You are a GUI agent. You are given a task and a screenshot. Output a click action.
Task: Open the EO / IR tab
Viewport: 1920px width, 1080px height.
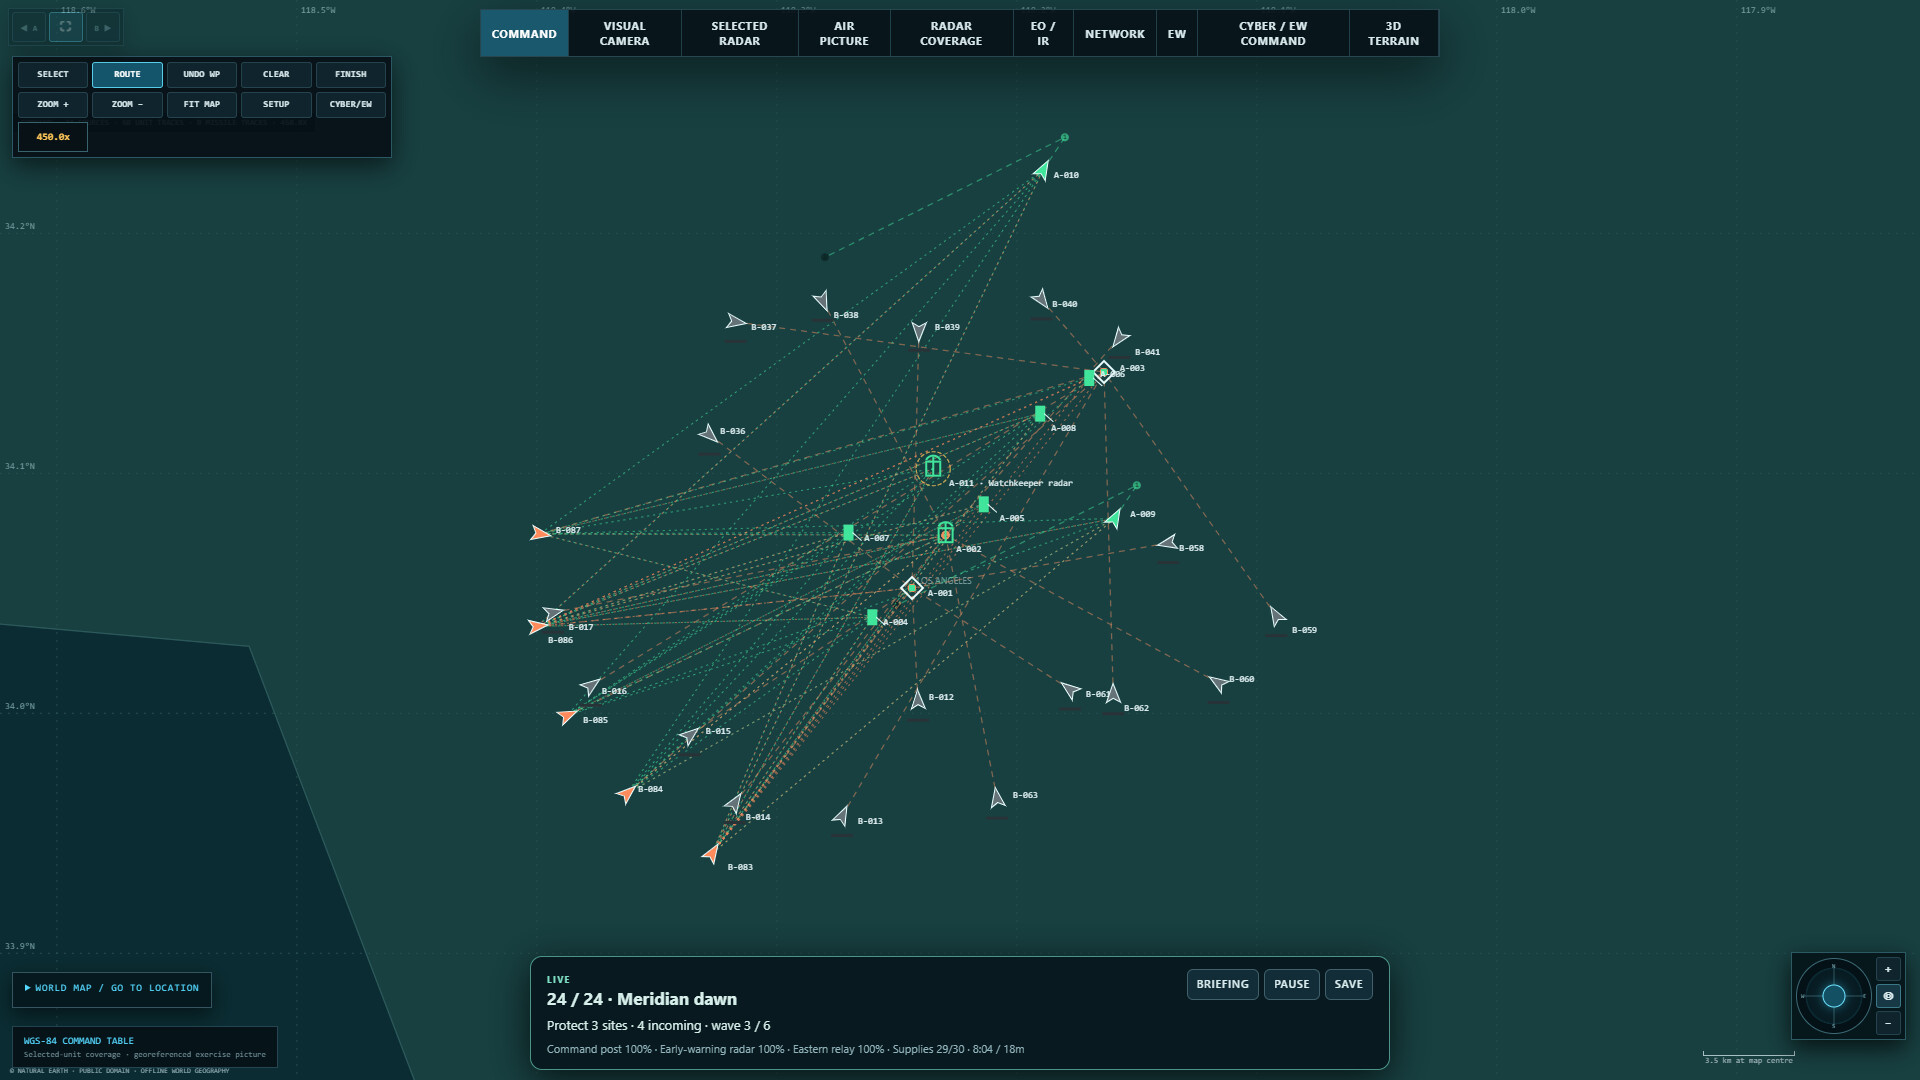tap(1043, 34)
